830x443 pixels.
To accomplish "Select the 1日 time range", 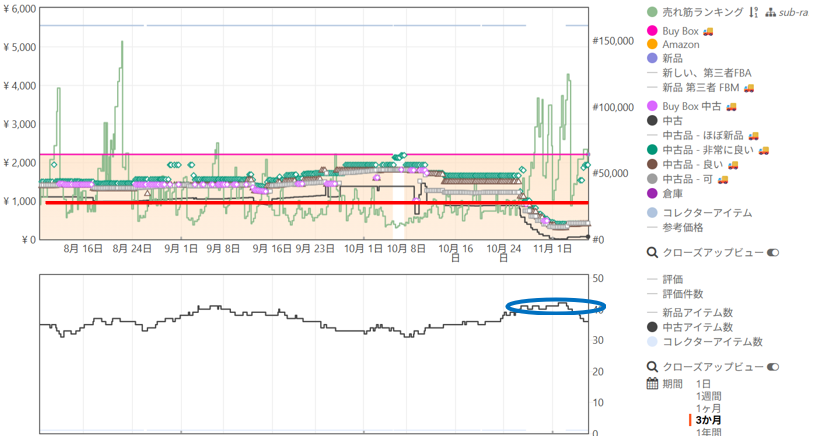I will 703,383.
